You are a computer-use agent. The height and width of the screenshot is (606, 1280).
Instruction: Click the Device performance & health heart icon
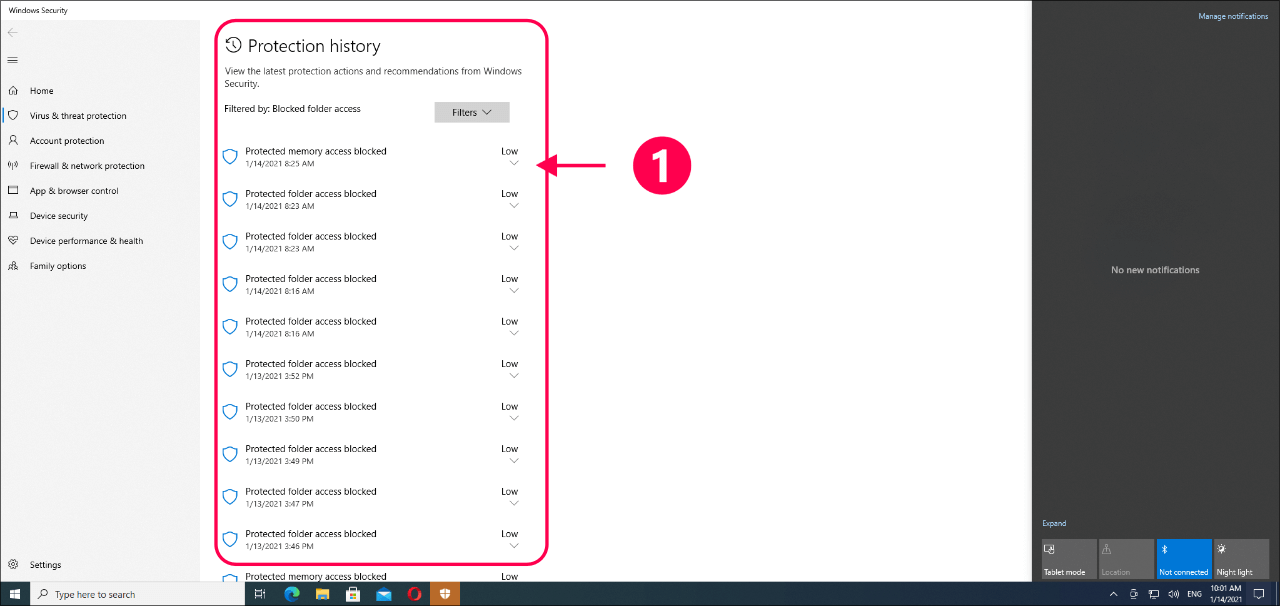tap(13, 241)
